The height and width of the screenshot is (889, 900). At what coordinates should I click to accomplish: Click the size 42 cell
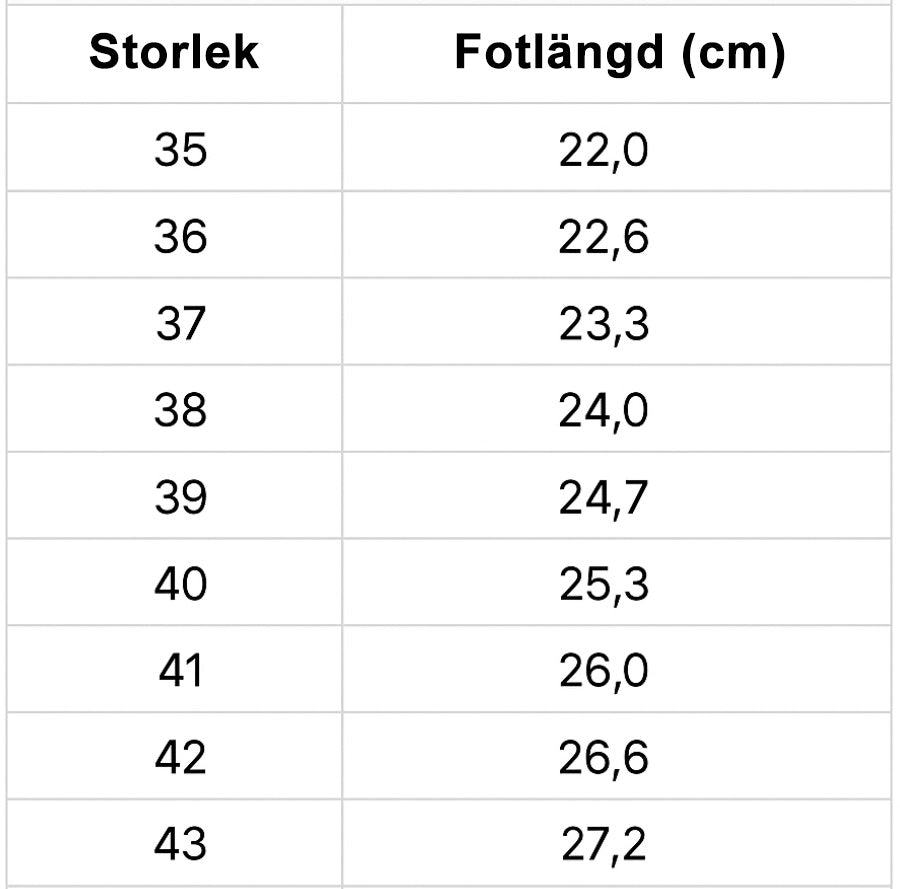tap(181, 758)
